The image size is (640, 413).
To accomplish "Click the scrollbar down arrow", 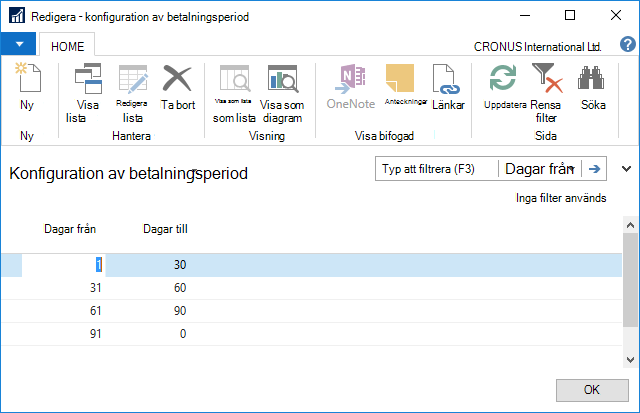I will [630, 360].
